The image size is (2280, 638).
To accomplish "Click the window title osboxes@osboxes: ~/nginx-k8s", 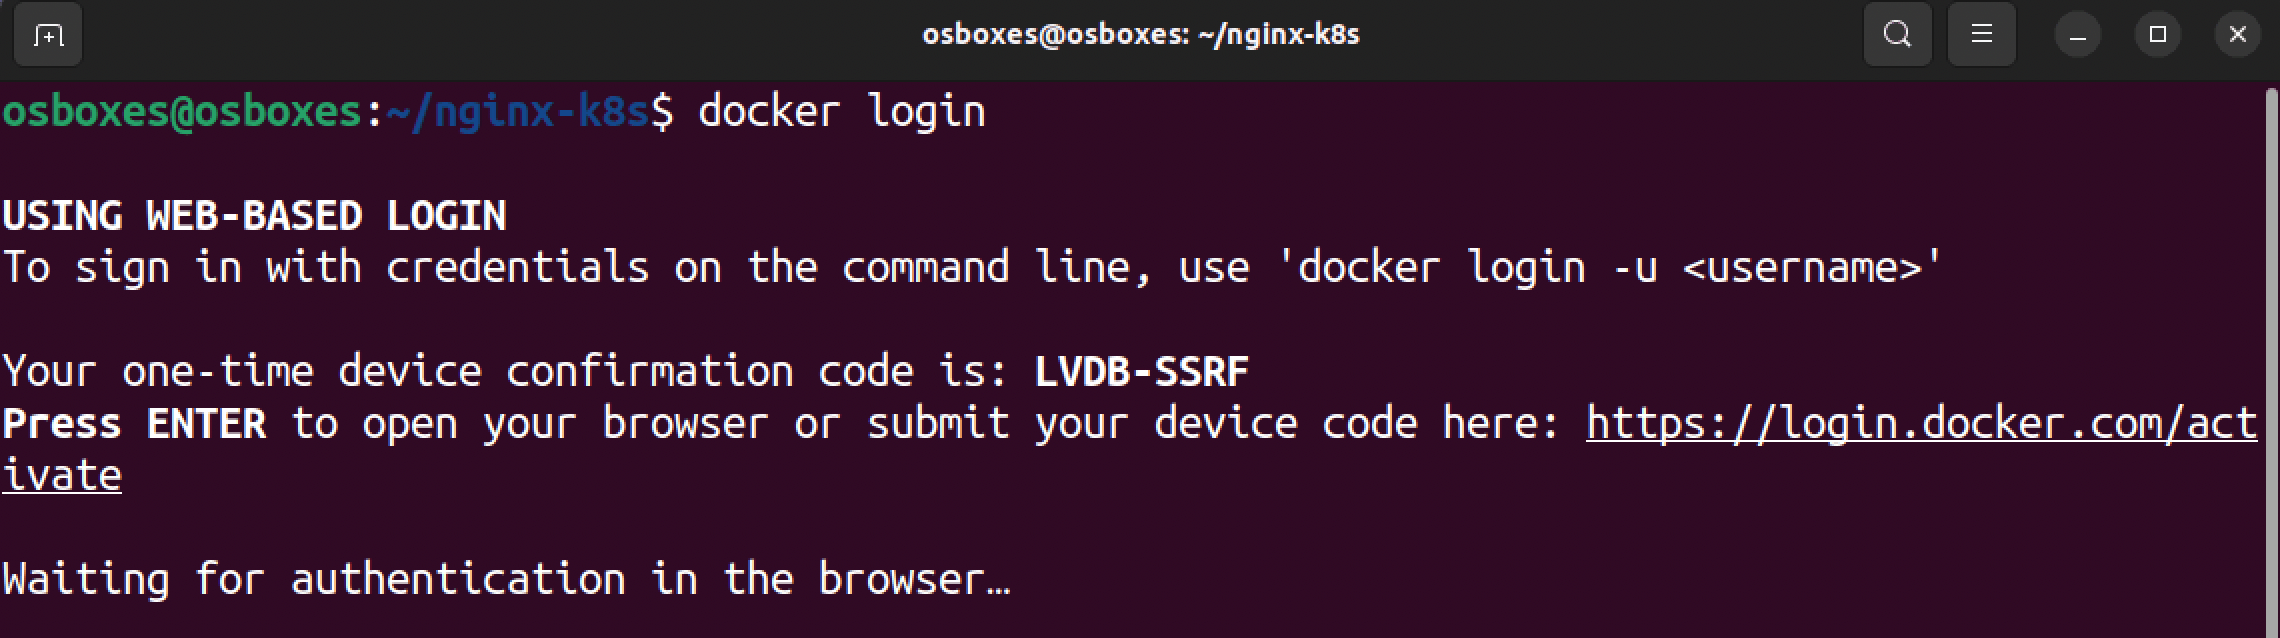I will (1140, 36).
